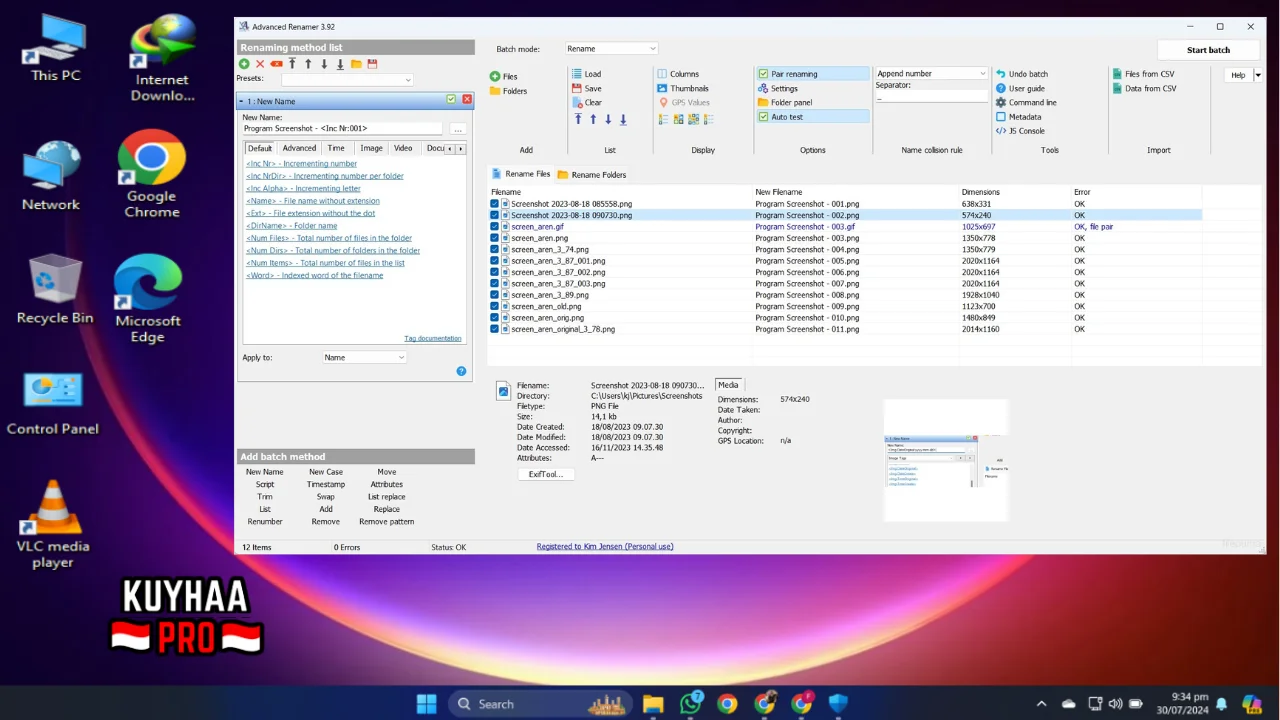Click the Start batch button
1280x720 pixels.
[1208, 50]
